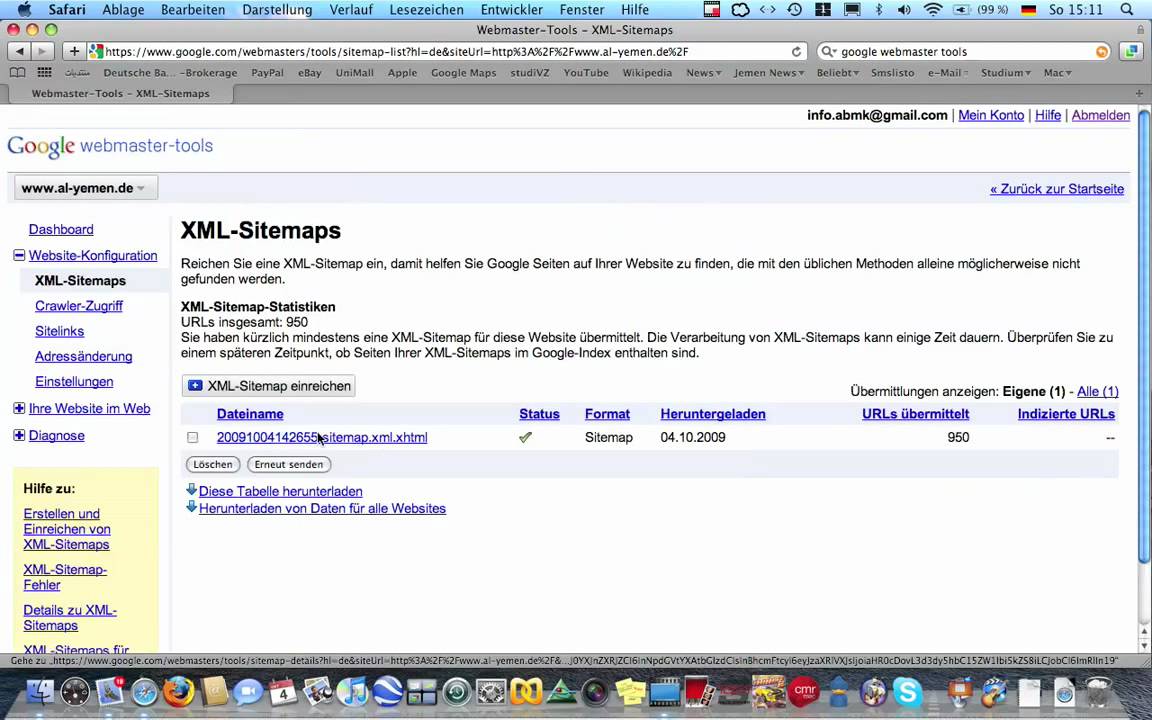Open the Jemen News bookmarks dropdown
1152x720 pixels.
tap(768, 73)
